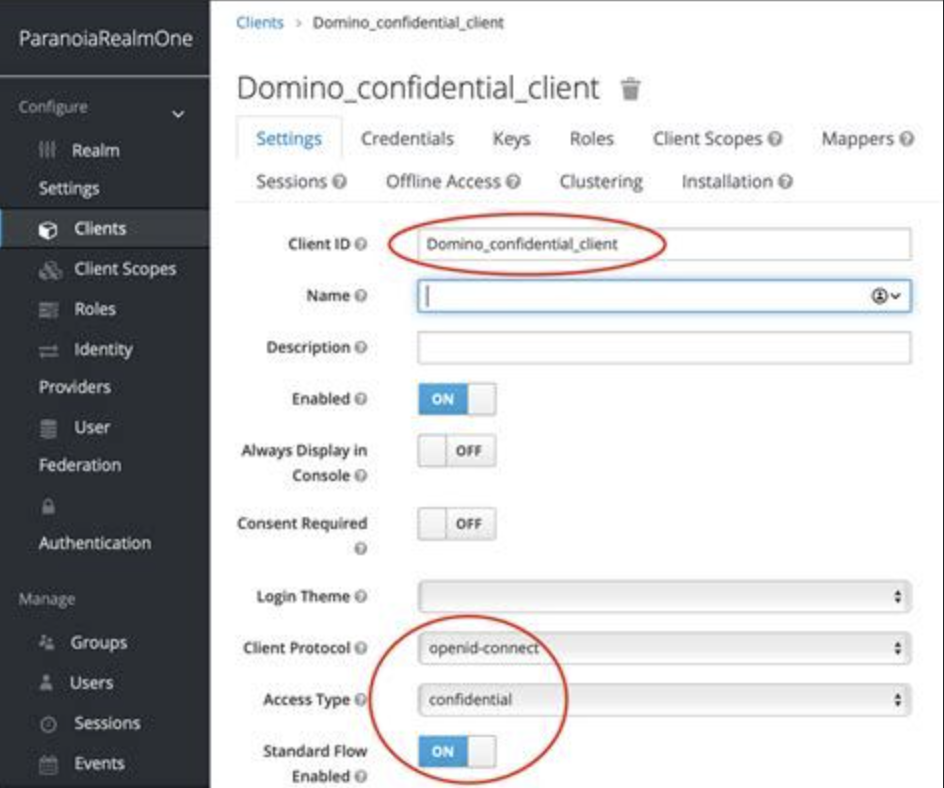Click the Authentication lock icon in sidebar

point(46,507)
